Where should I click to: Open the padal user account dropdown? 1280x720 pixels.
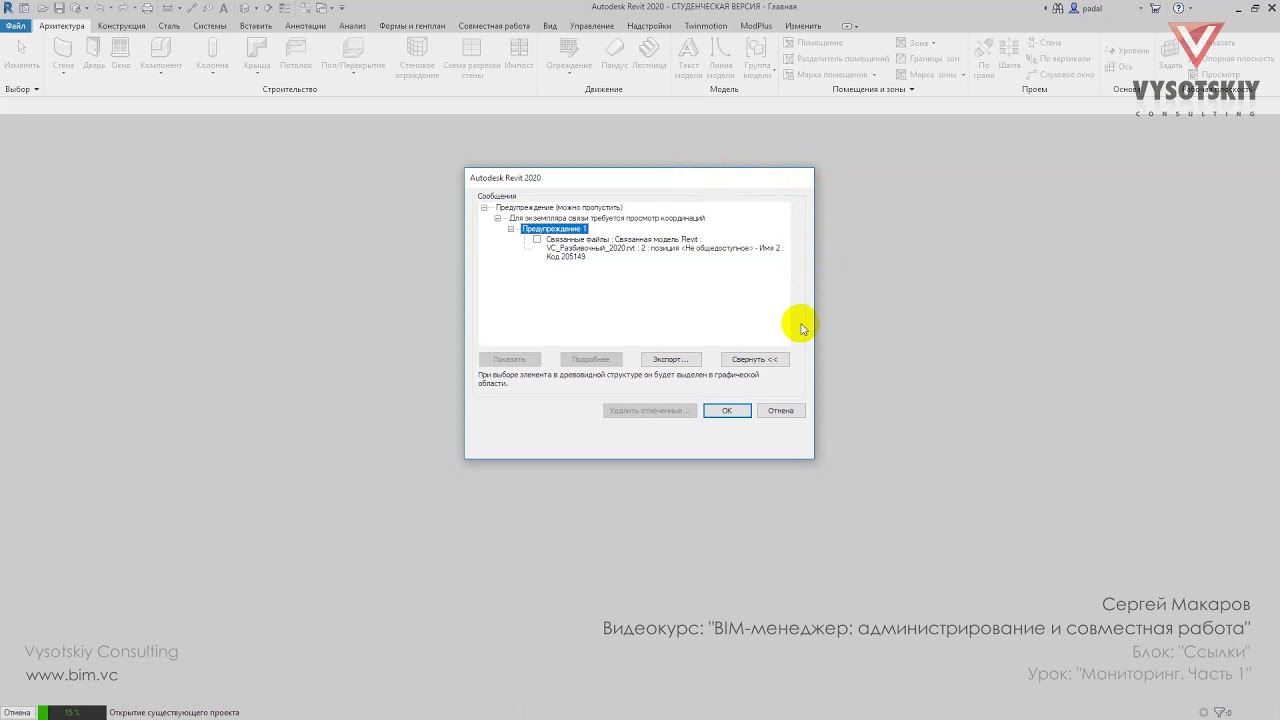1140,8
